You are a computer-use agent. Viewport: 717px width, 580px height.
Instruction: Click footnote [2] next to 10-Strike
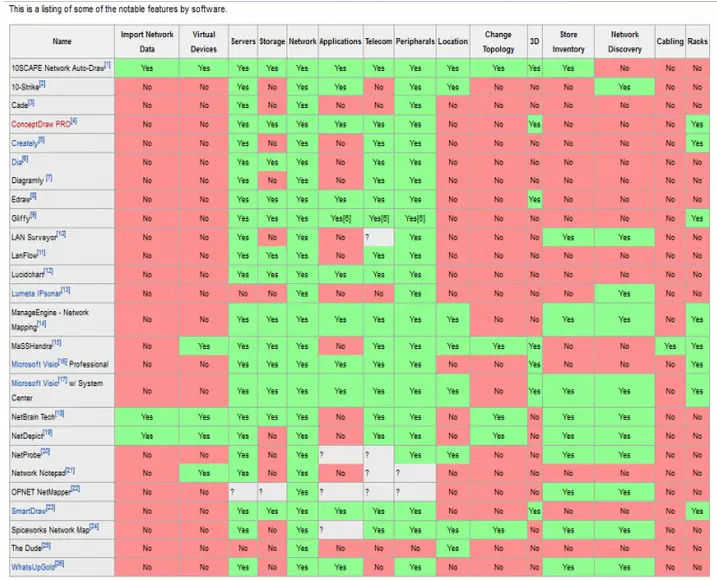click(x=42, y=84)
